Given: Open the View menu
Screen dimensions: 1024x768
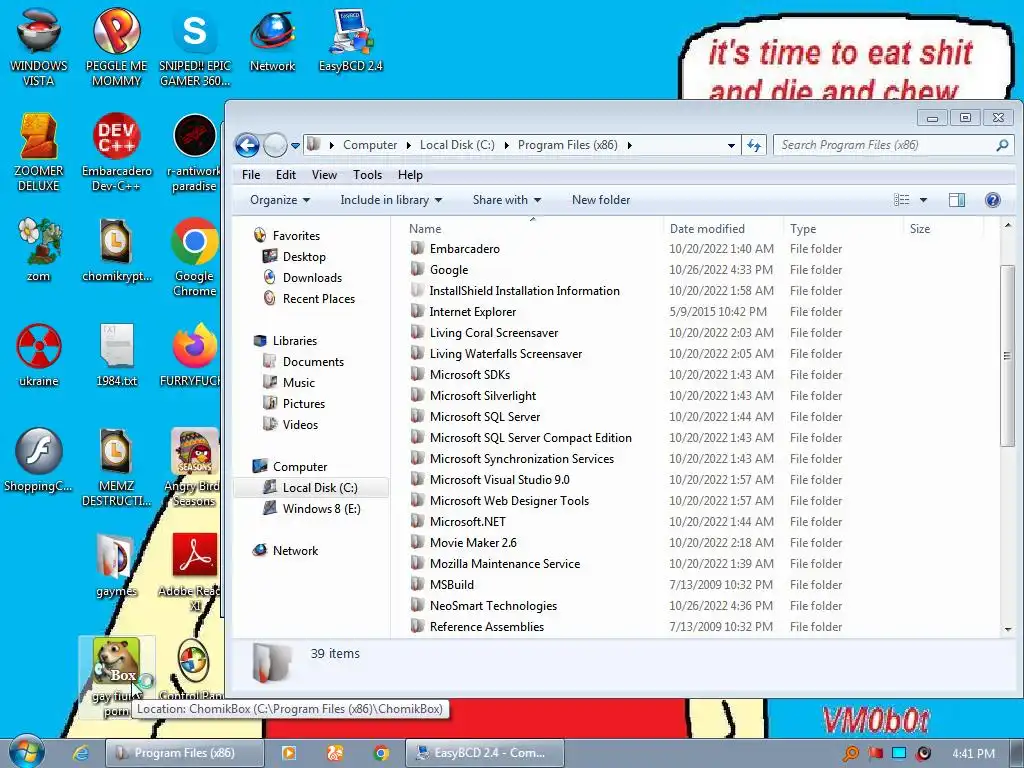Looking at the screenshot, I should tap(324, 175).
